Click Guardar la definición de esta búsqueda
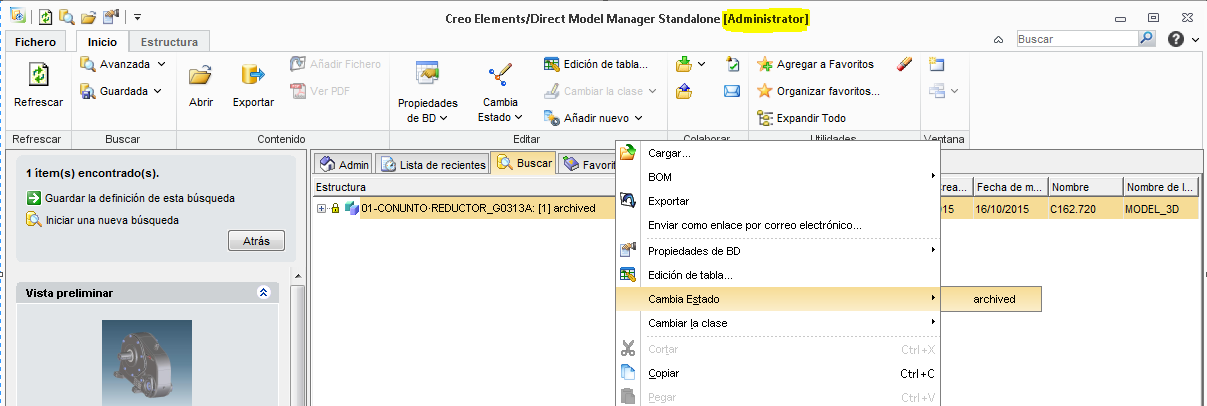1207x406 pixels. click(x=131, y=198)
